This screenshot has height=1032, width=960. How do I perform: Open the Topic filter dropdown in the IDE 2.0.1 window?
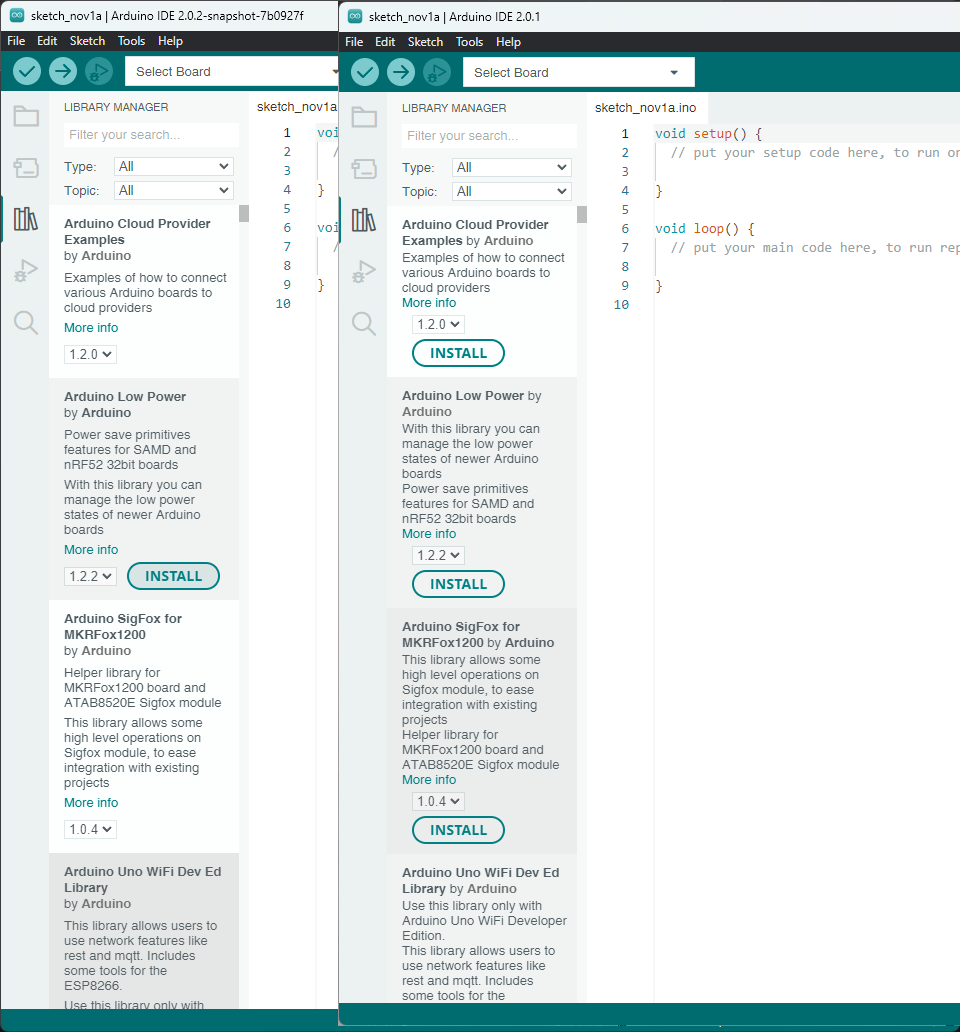(511, 192)
